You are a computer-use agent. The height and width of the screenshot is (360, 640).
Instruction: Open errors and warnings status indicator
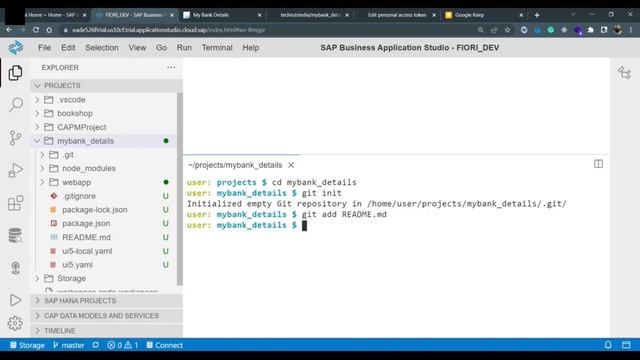tap(122, 345)
